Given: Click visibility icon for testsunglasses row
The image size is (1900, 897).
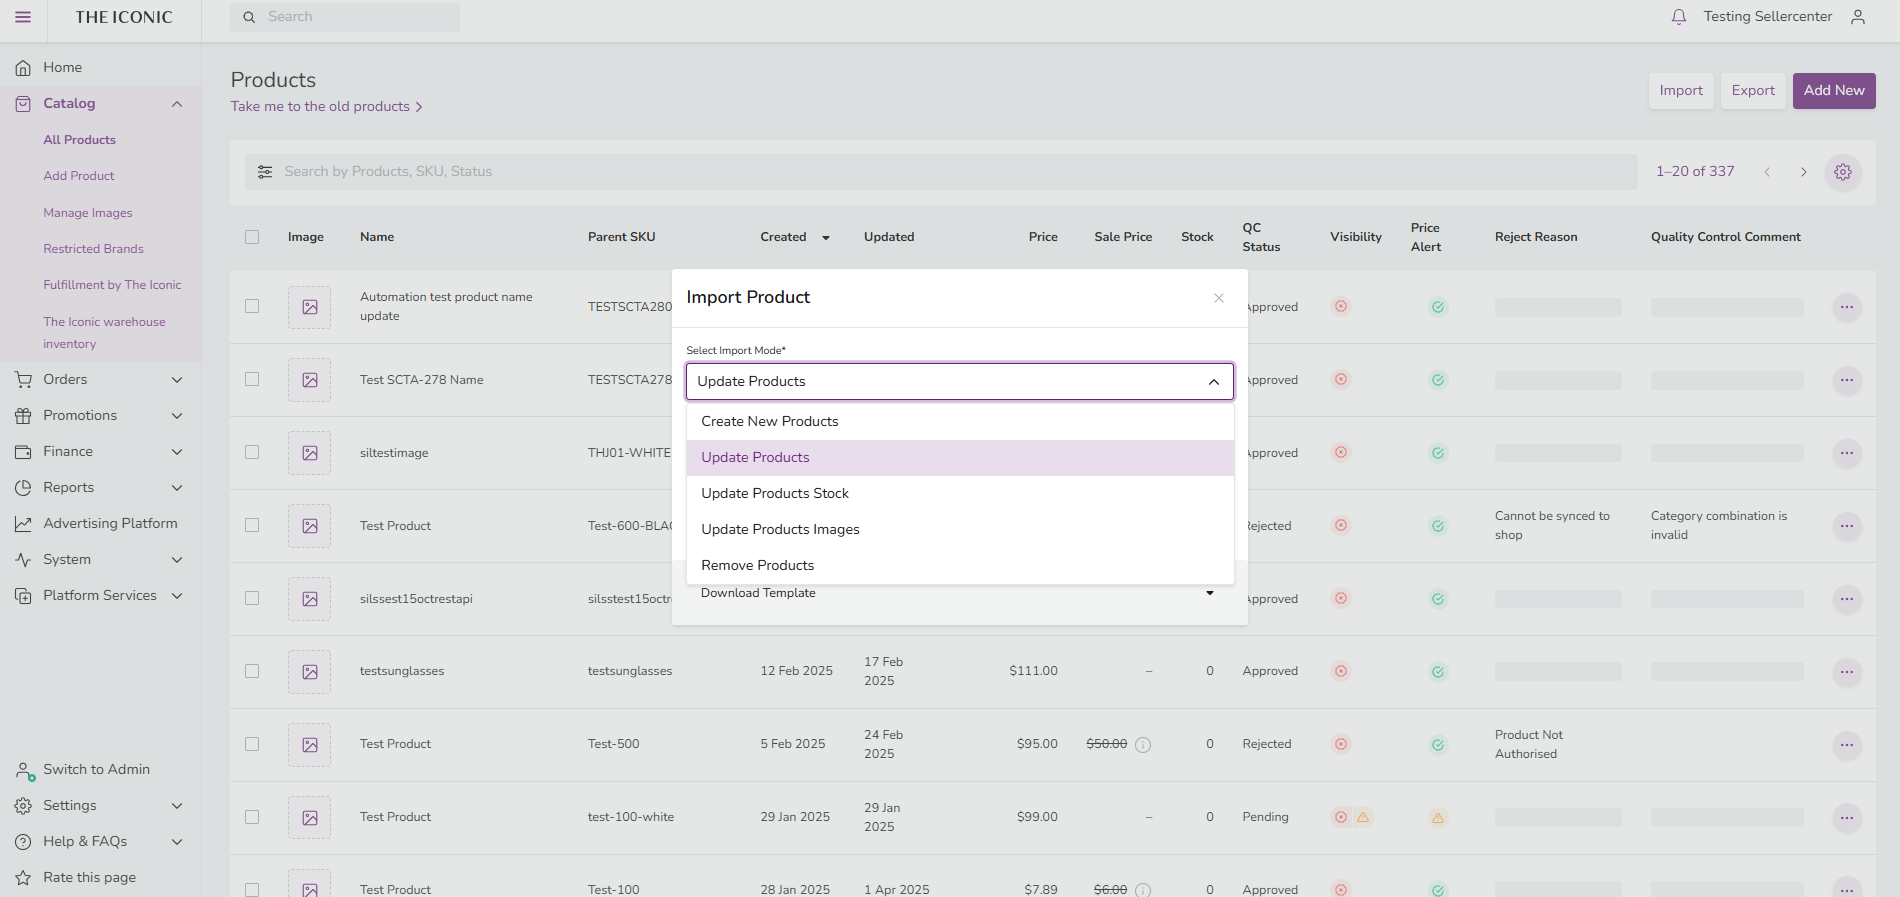Looking at the screenshot, I should coord(1341,671).
